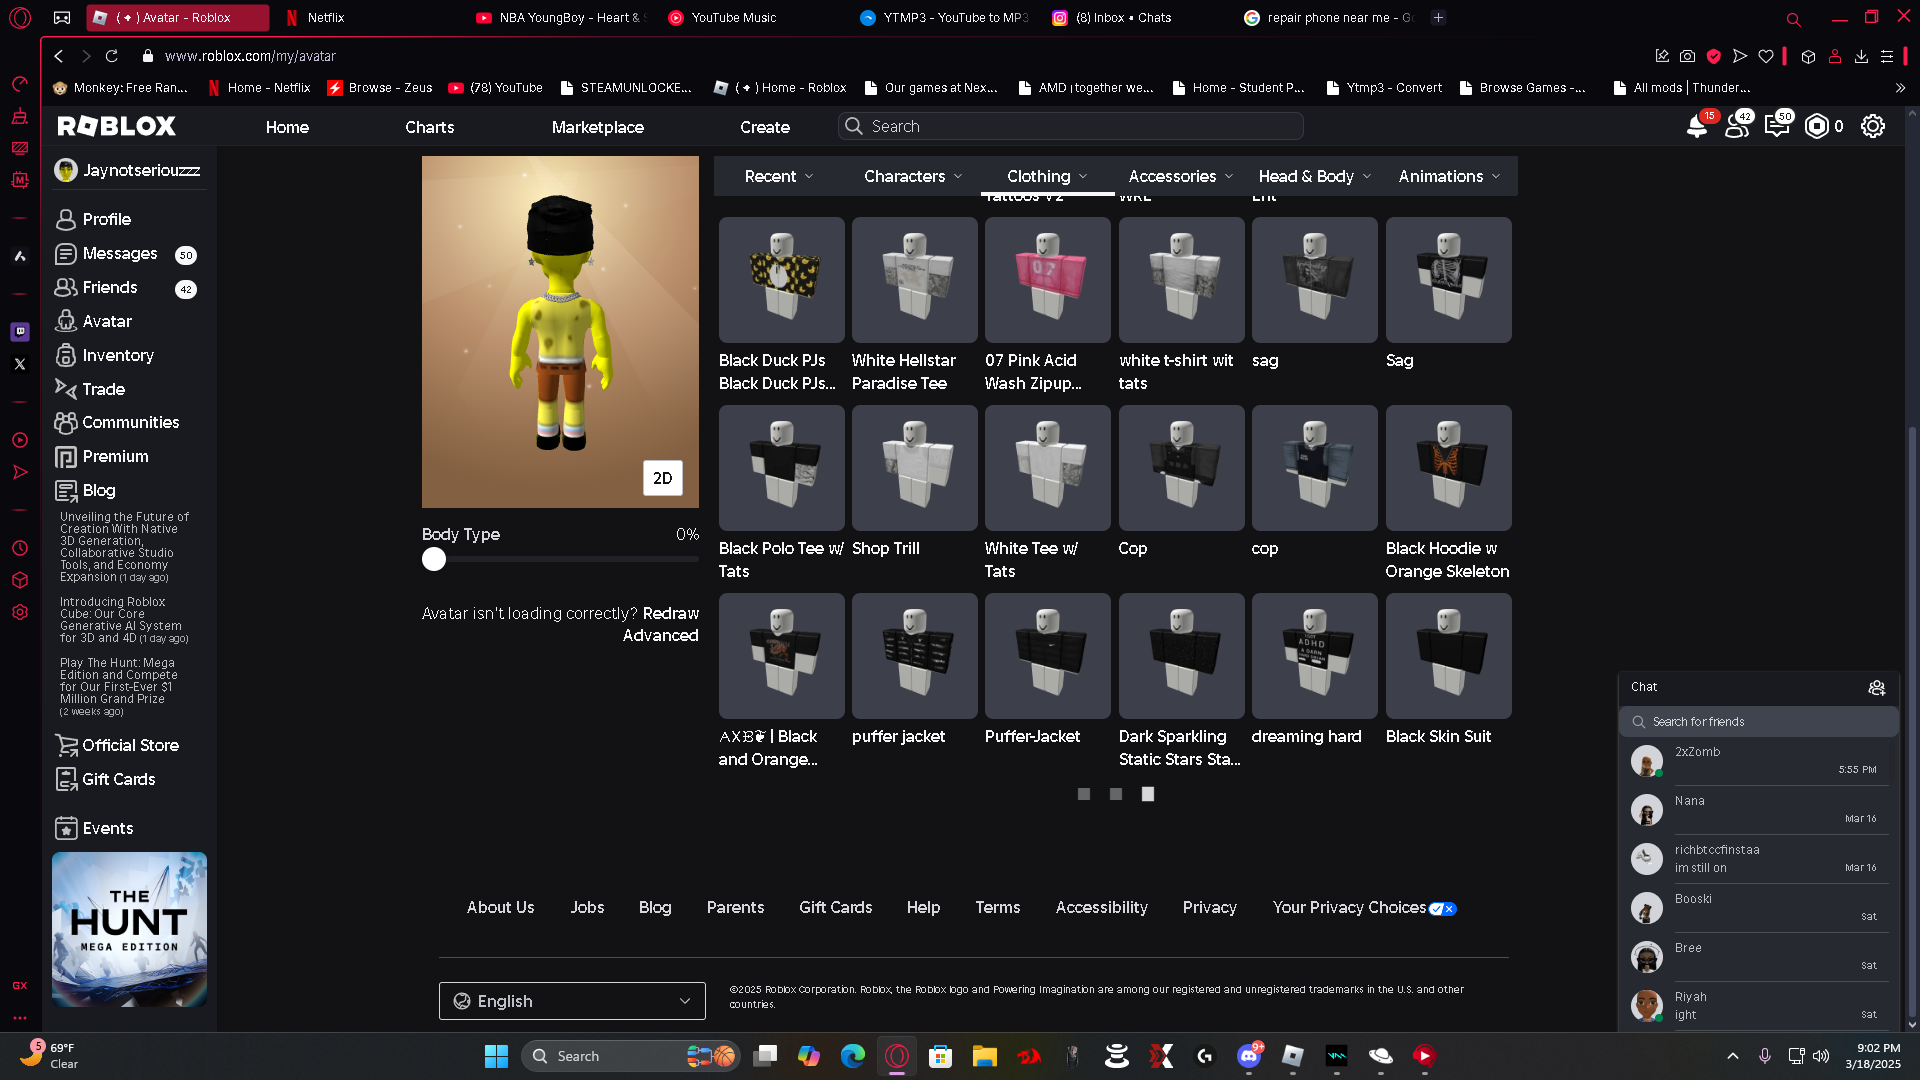Open Roblox settings gear

click(1873, 126)
